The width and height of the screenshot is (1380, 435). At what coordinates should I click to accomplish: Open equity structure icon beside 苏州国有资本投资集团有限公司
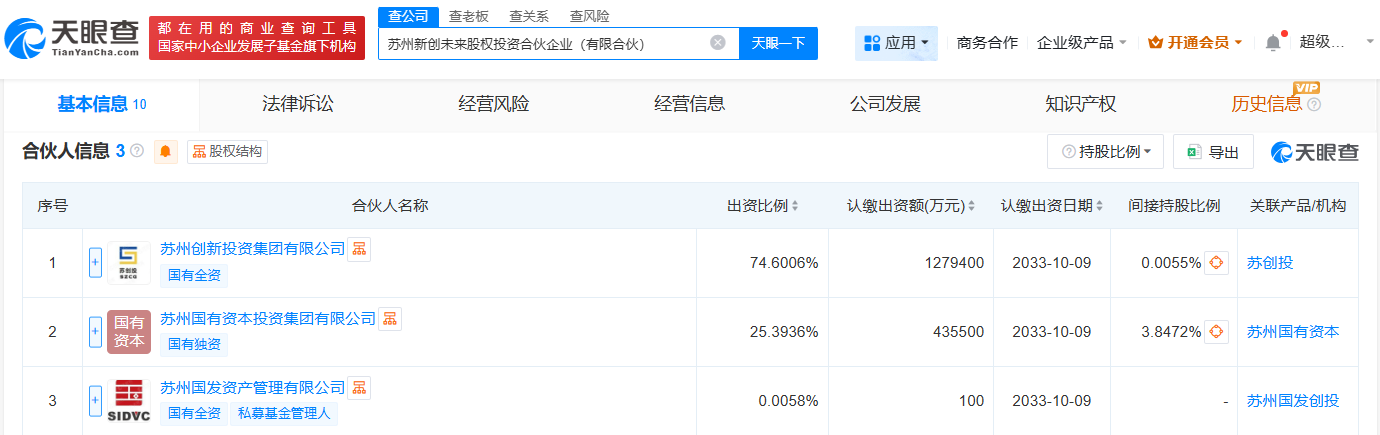pyautogui.click(x=390, y=319)
